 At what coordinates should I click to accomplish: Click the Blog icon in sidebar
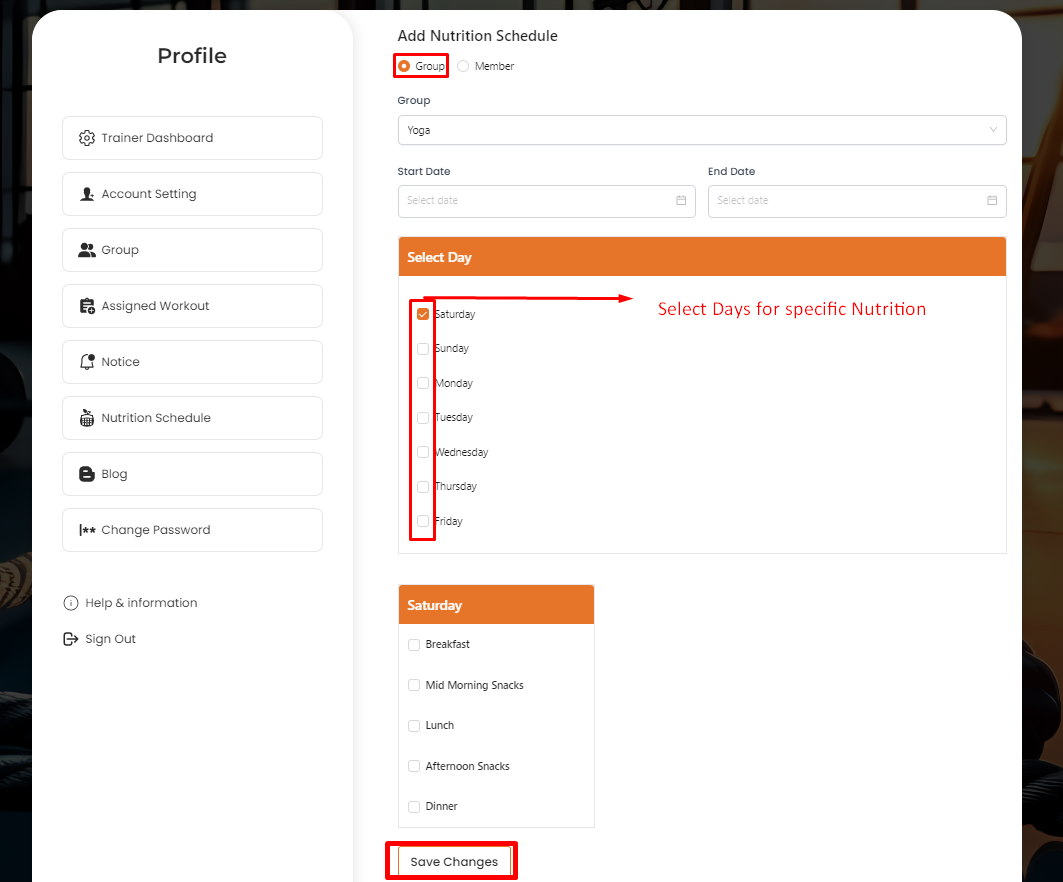click(87, 474)
